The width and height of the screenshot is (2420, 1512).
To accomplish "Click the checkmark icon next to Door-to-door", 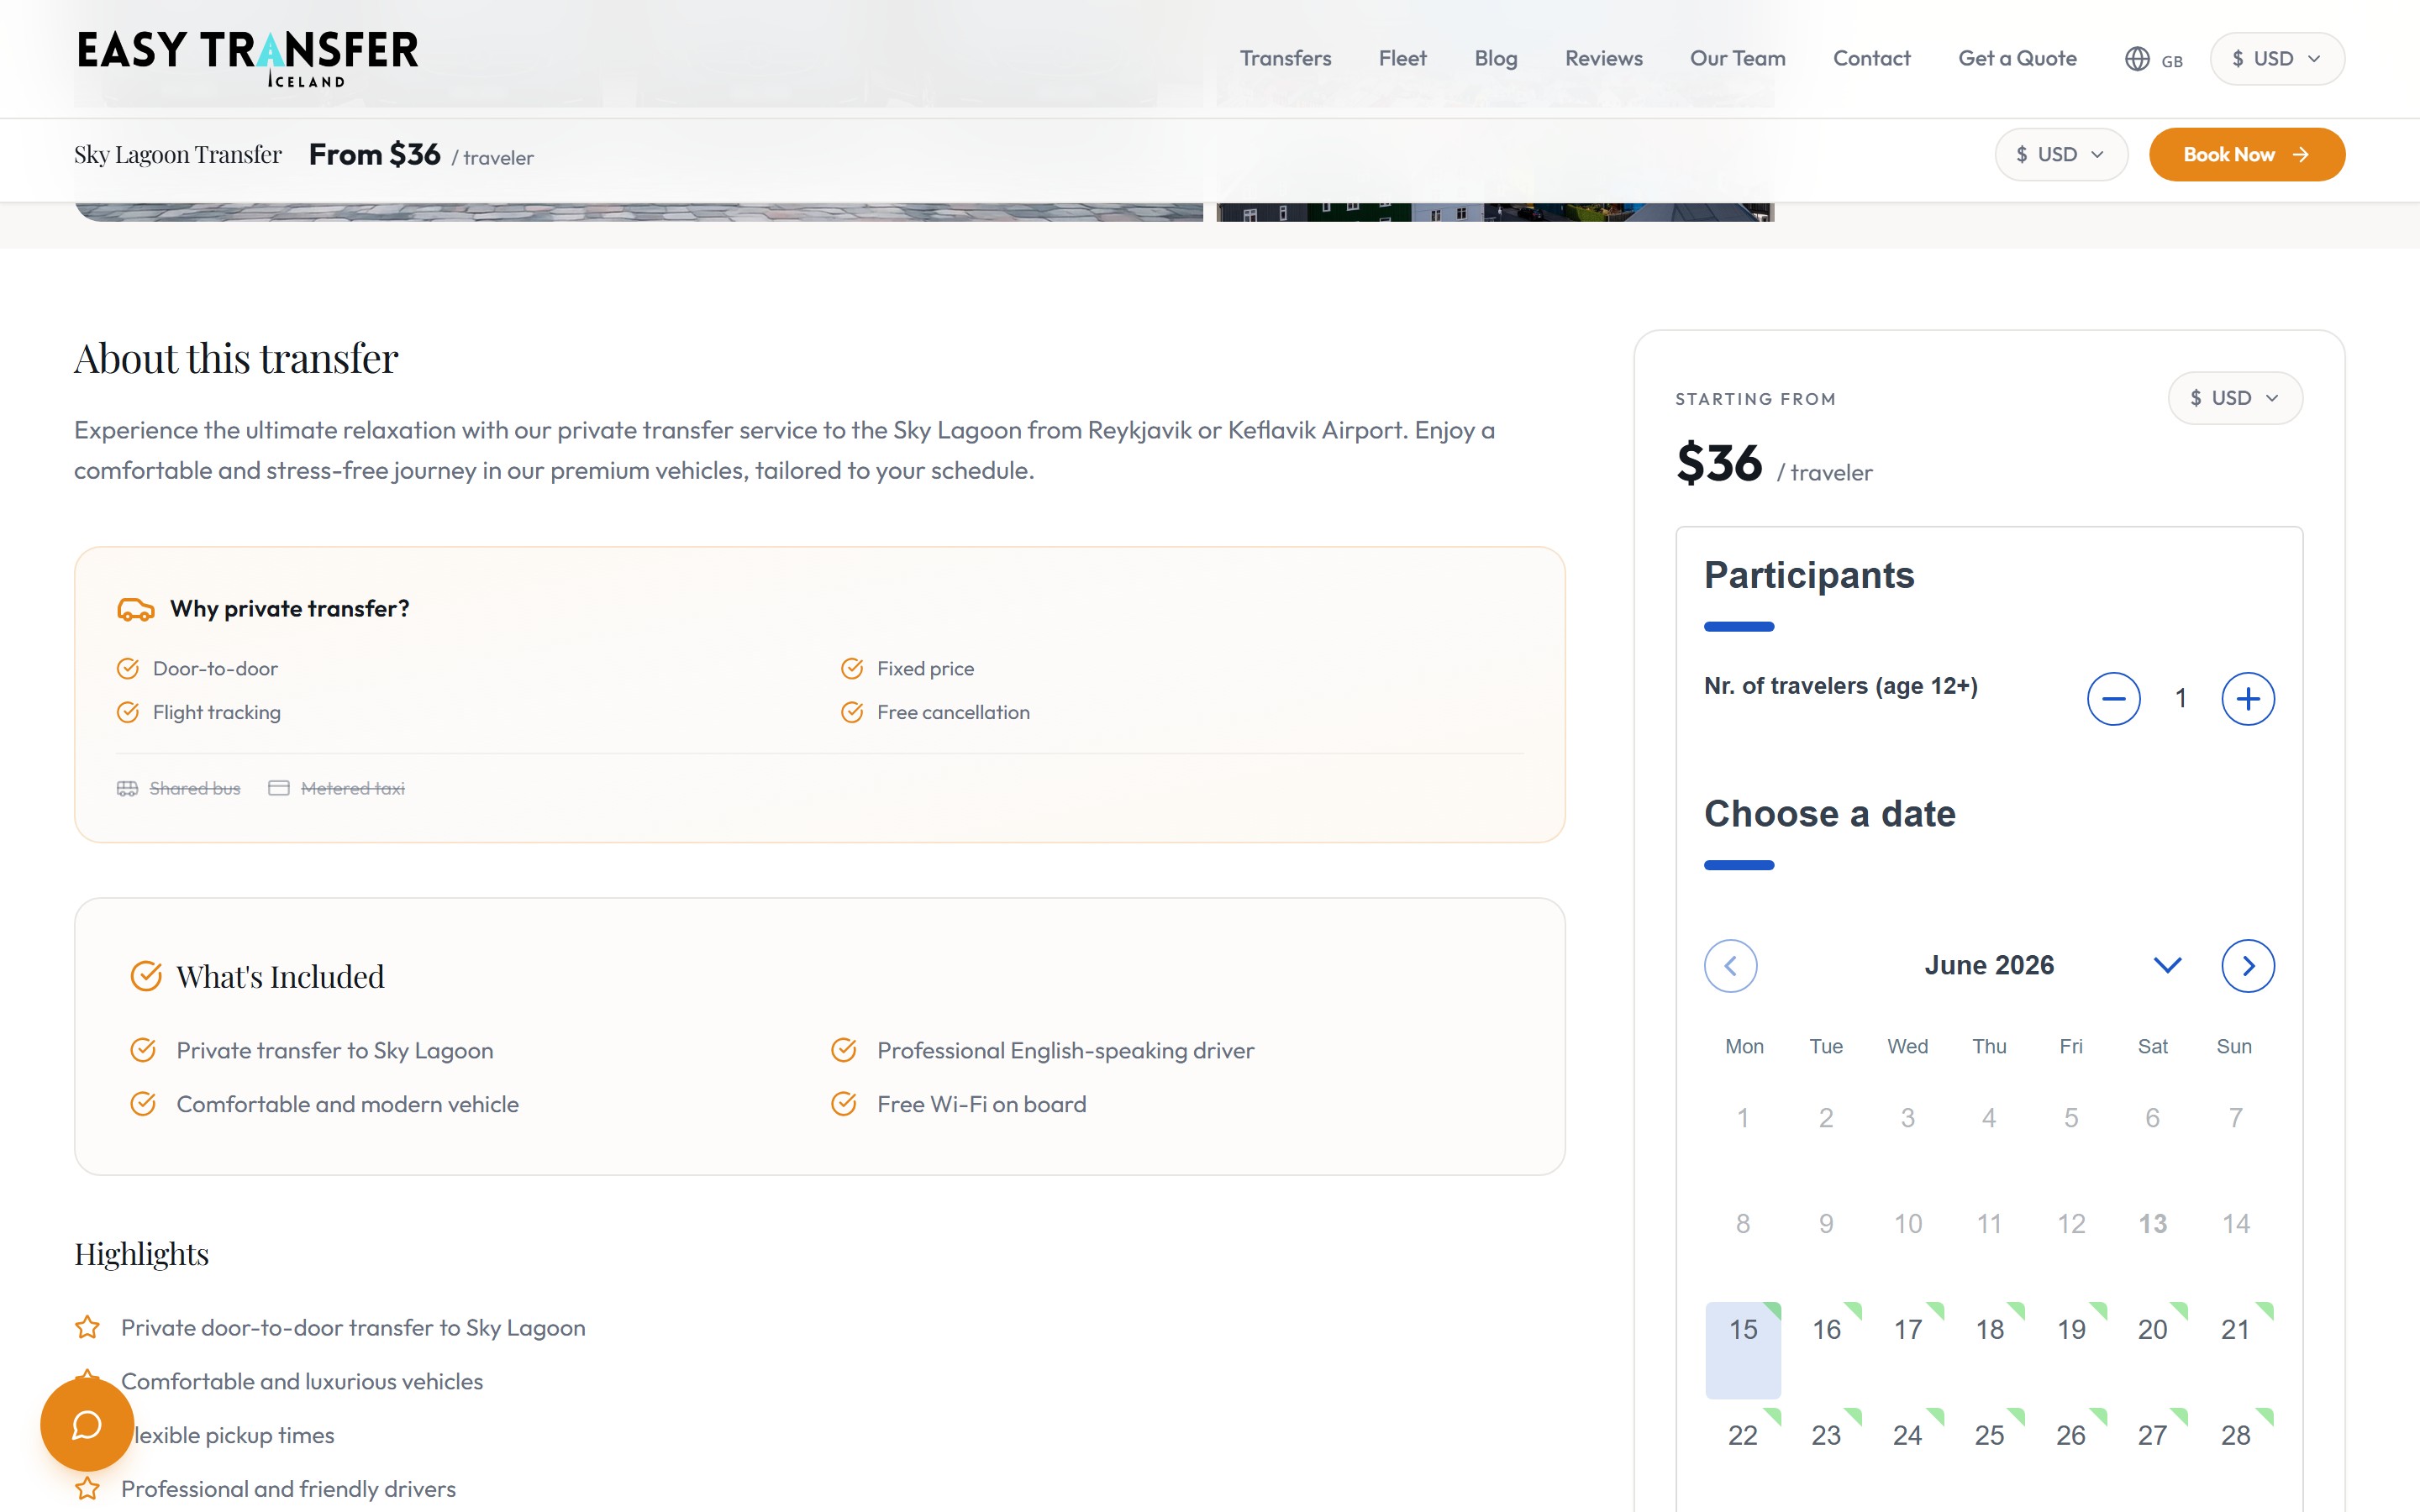I will click(128, 668).
